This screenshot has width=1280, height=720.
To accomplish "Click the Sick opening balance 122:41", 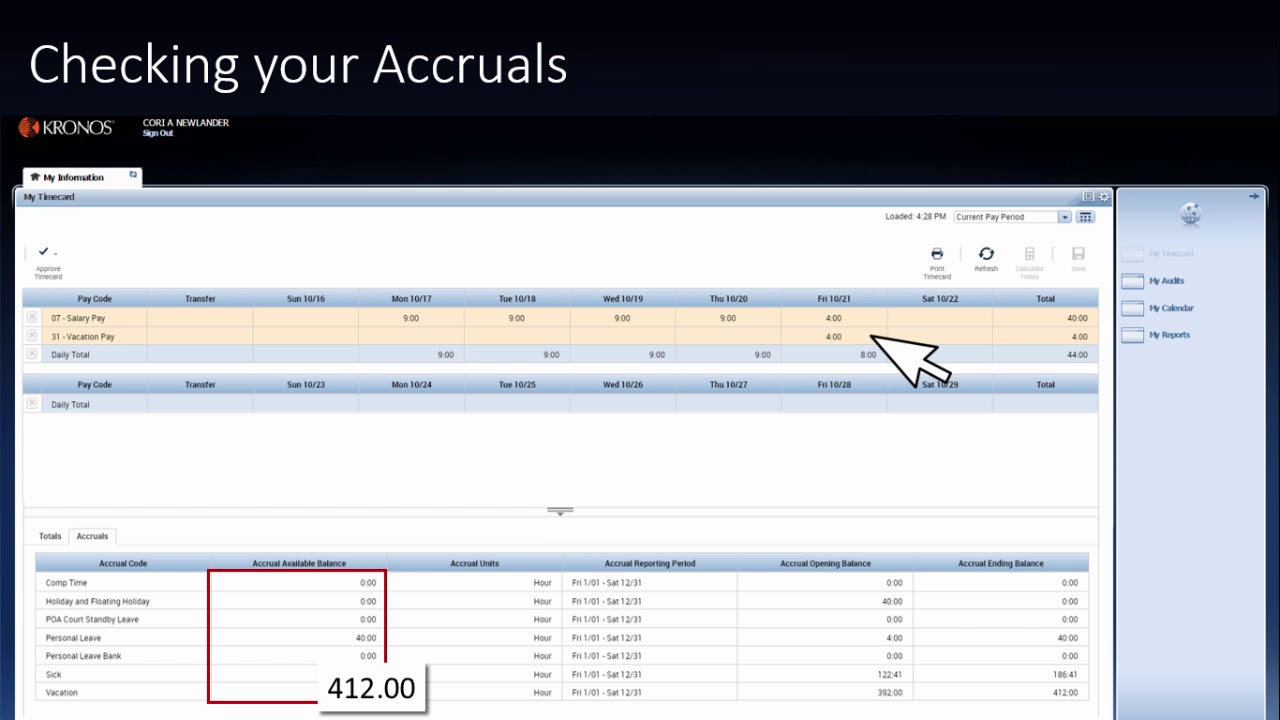I will pyautogui.click(x=889, y=674).
